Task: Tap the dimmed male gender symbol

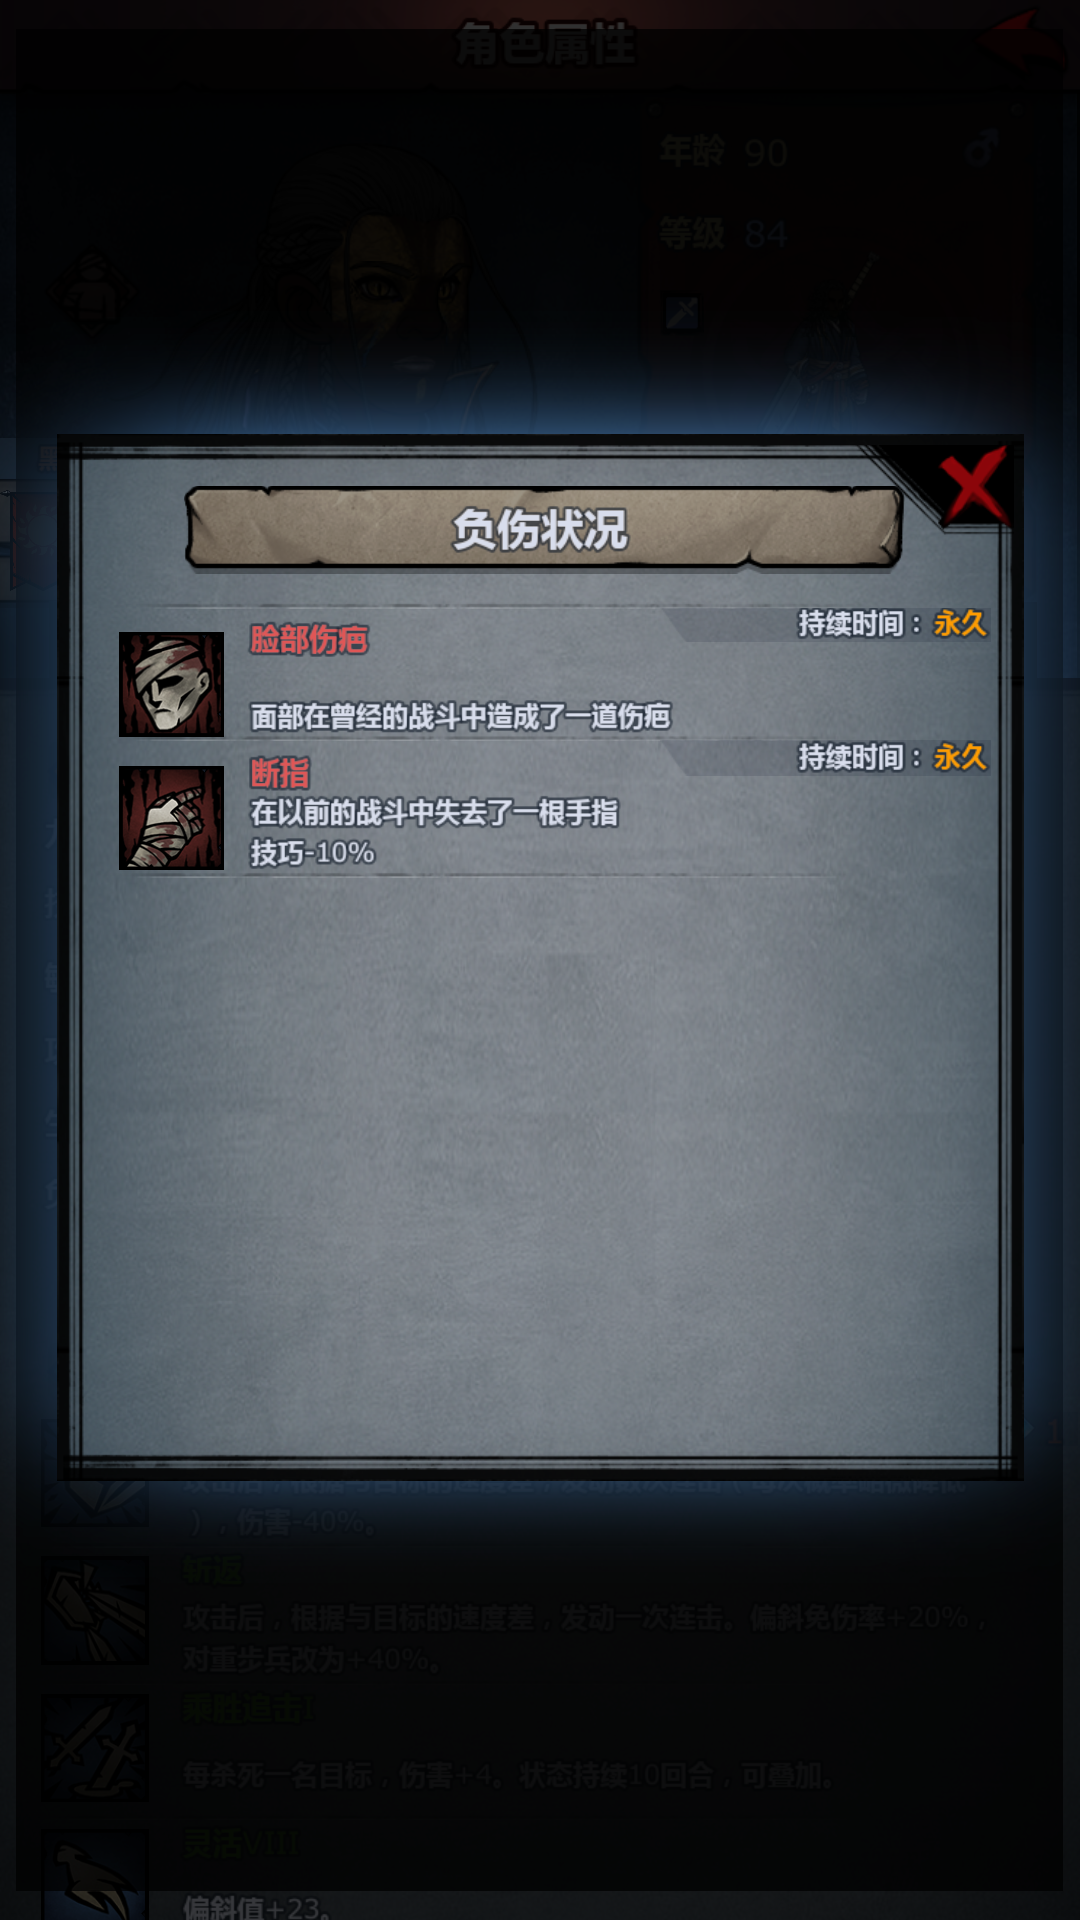Action: [982, 150]
